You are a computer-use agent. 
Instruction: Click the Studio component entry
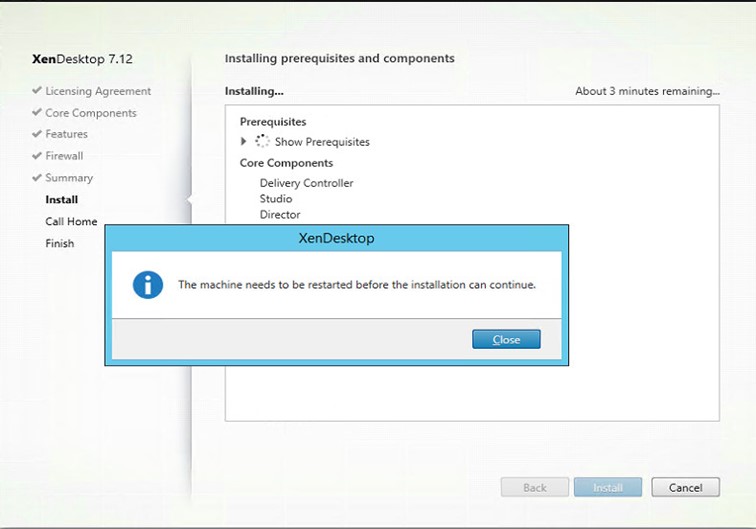[x=276, y=199]
